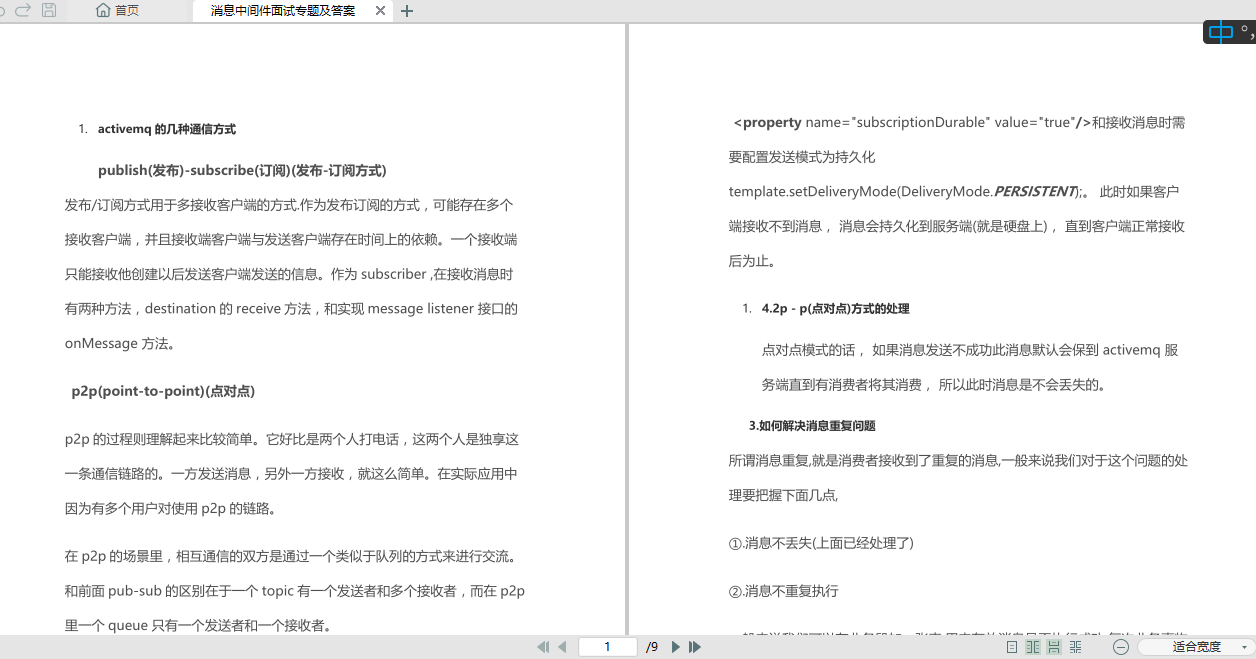
Task: Click the page number input field
Action: 608,647
